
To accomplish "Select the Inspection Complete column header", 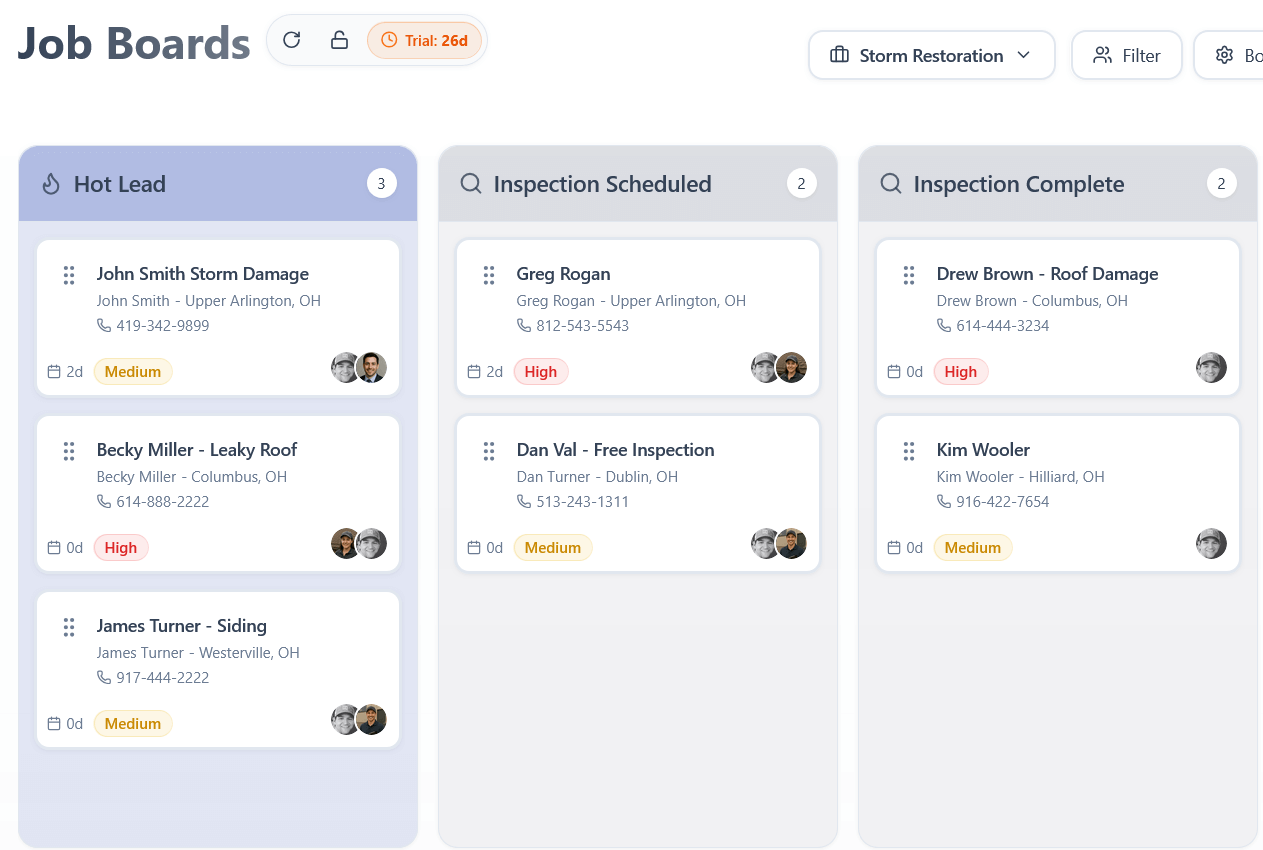I will [1057, 184].
